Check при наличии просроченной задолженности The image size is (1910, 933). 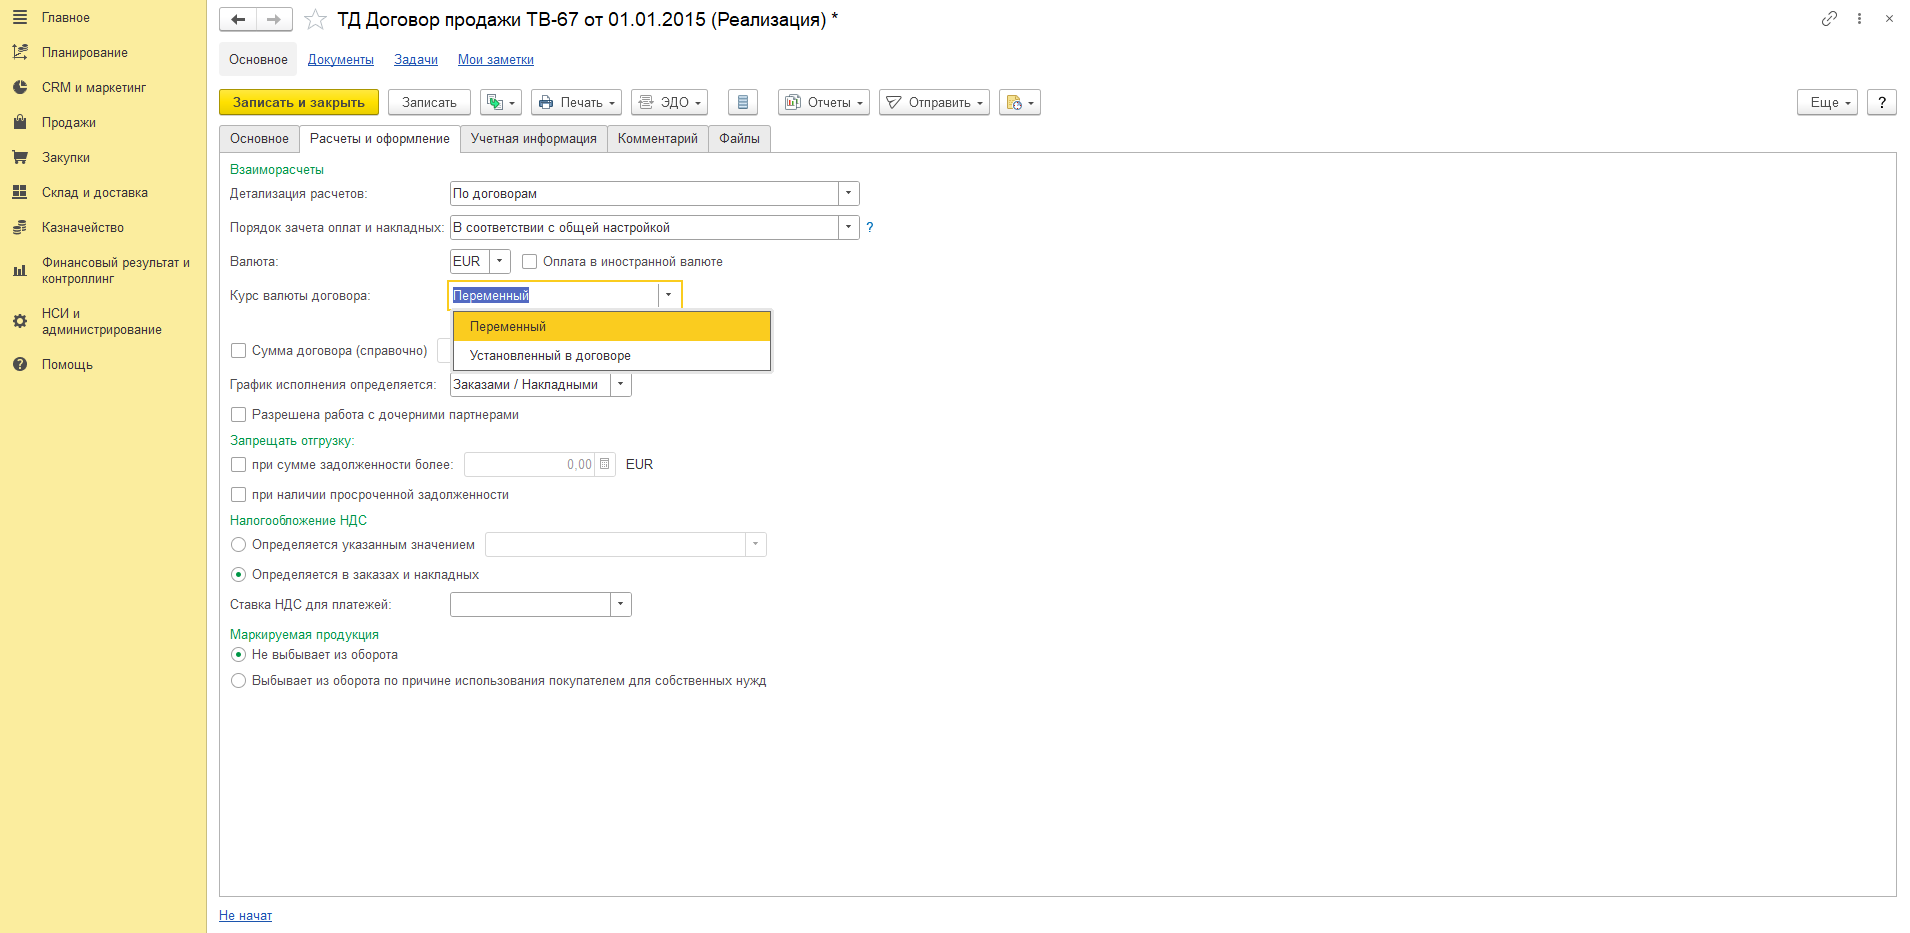(x=238, y=495)
